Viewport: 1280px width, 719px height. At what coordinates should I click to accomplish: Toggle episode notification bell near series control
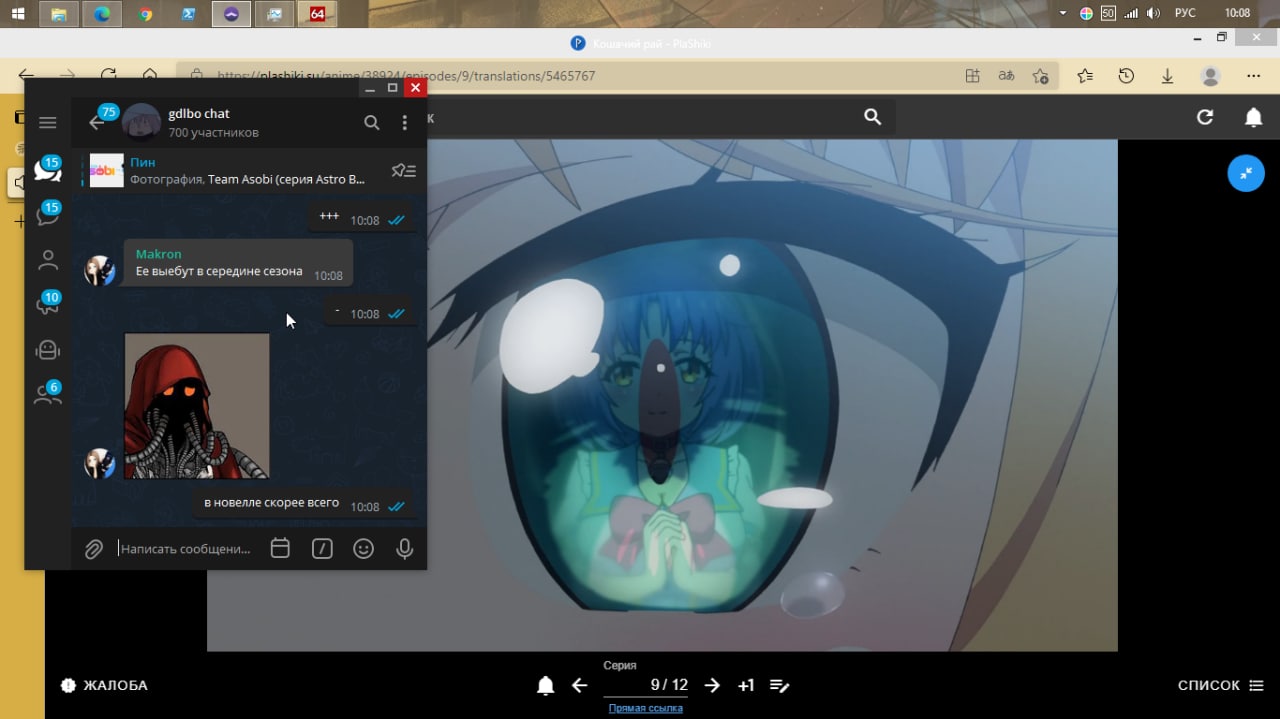[545, 685]
